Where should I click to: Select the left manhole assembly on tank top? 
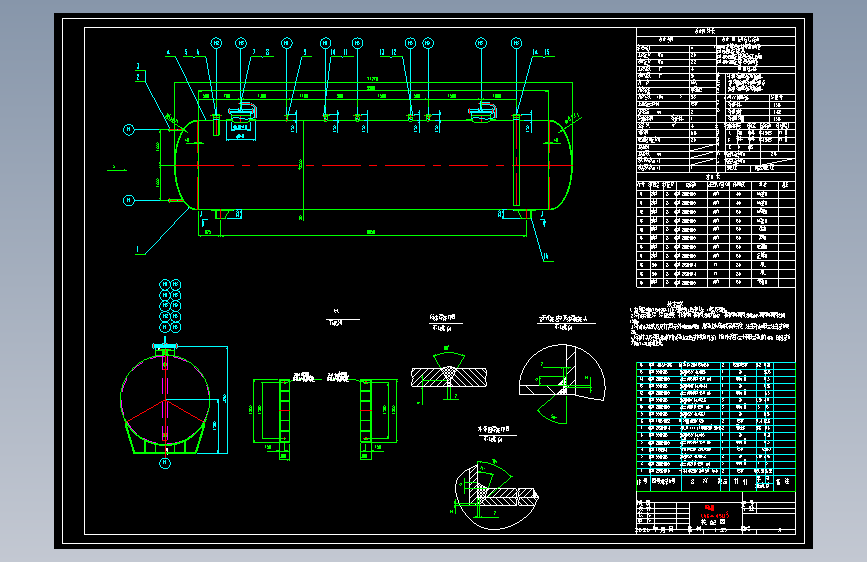click(243, 111)
